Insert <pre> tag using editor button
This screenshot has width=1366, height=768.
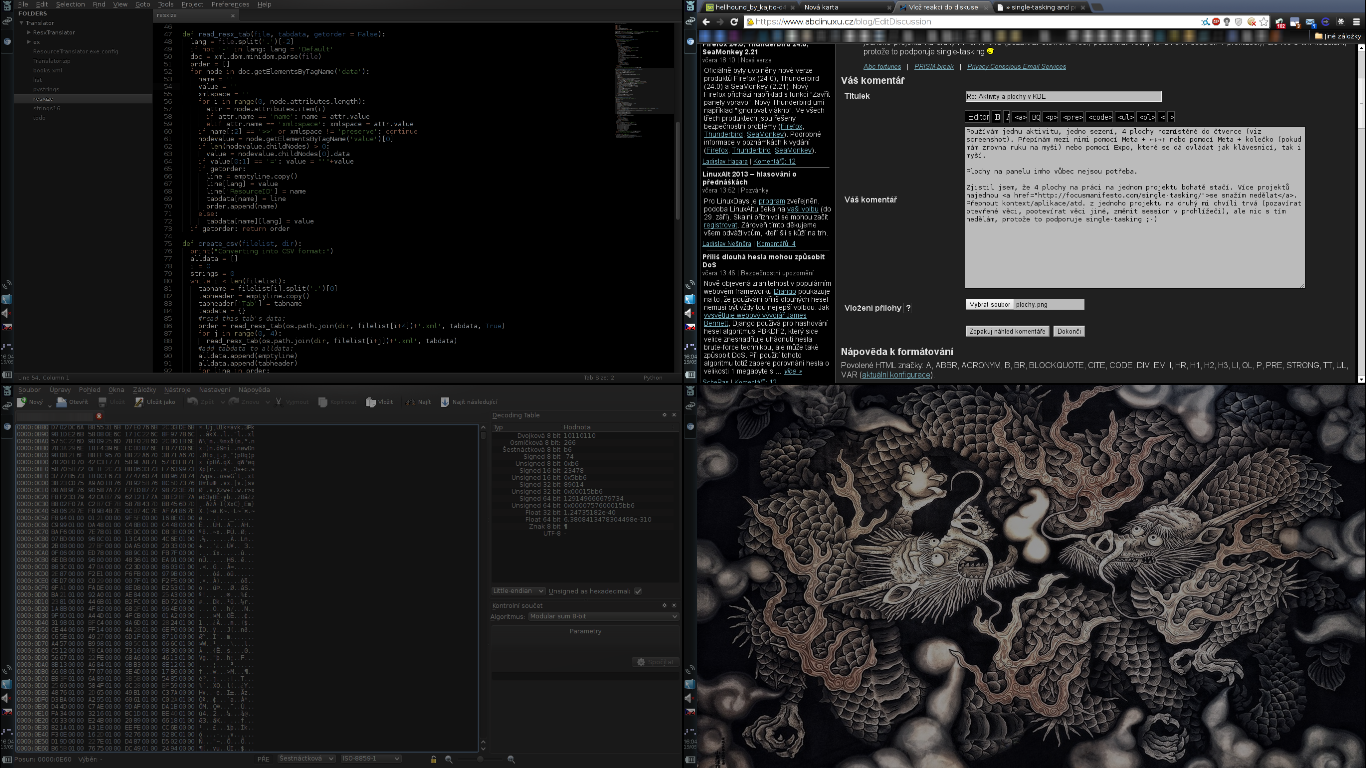point(1072,117)
